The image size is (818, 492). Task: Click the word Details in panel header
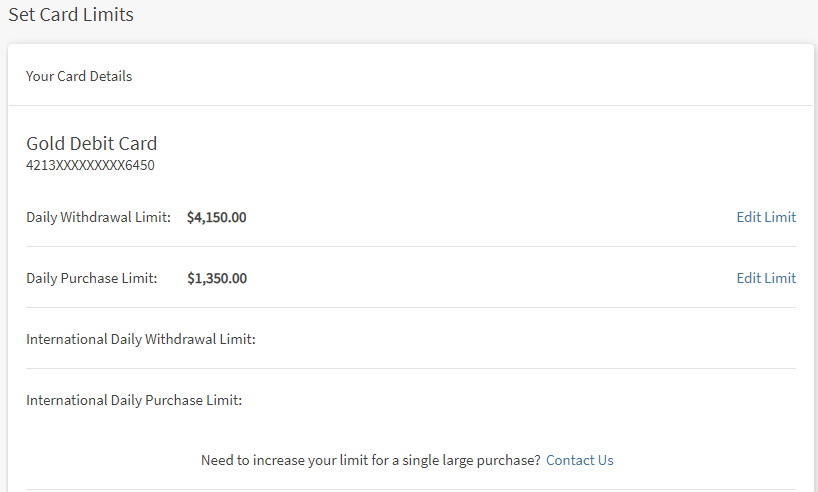110,76
